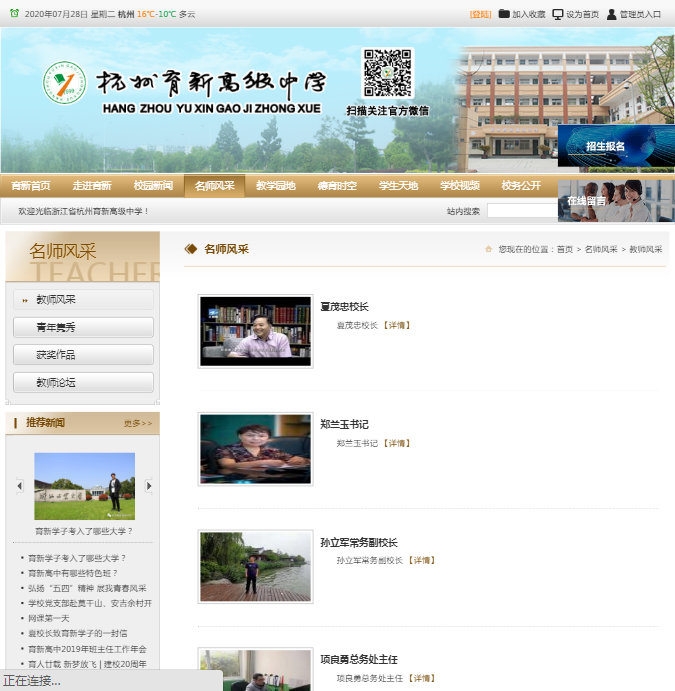Select 教师论坛 in the sidebar
Screen dimensions: 675x691
83,382
